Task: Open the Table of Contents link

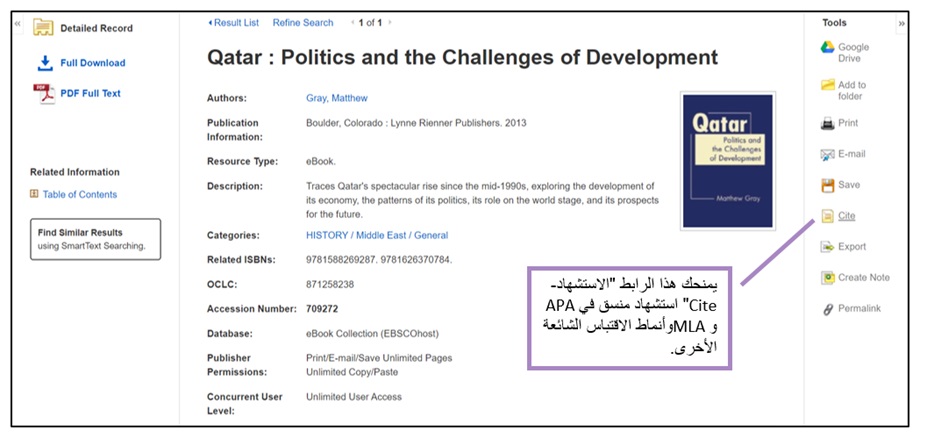Action: tap(79, 195)
